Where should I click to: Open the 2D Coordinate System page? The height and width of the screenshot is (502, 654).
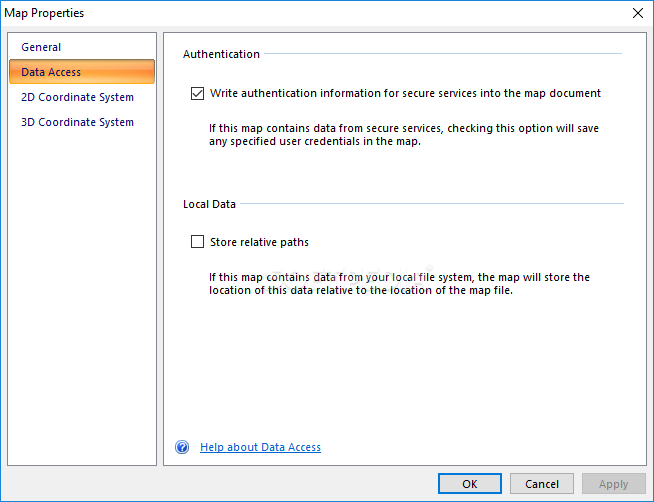pyautogui.click(x=78, y=97)
